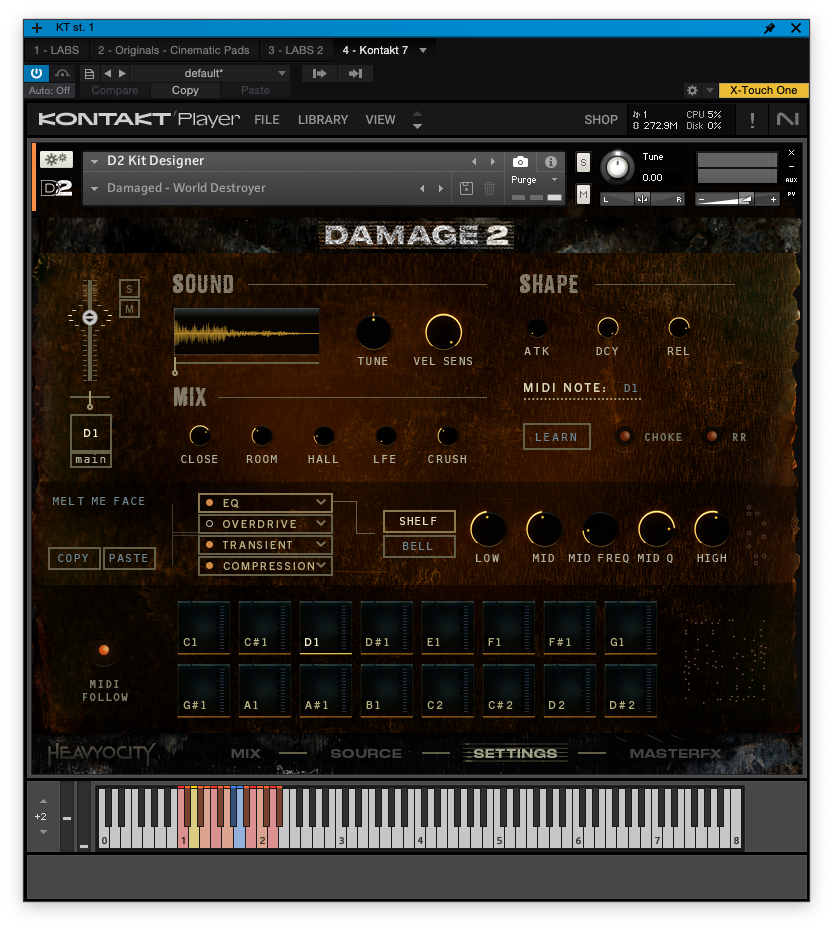The width and height of the screenshot is (833, 929).
Task: Click the keyboard octave down arrow
Action: (43, 832)
